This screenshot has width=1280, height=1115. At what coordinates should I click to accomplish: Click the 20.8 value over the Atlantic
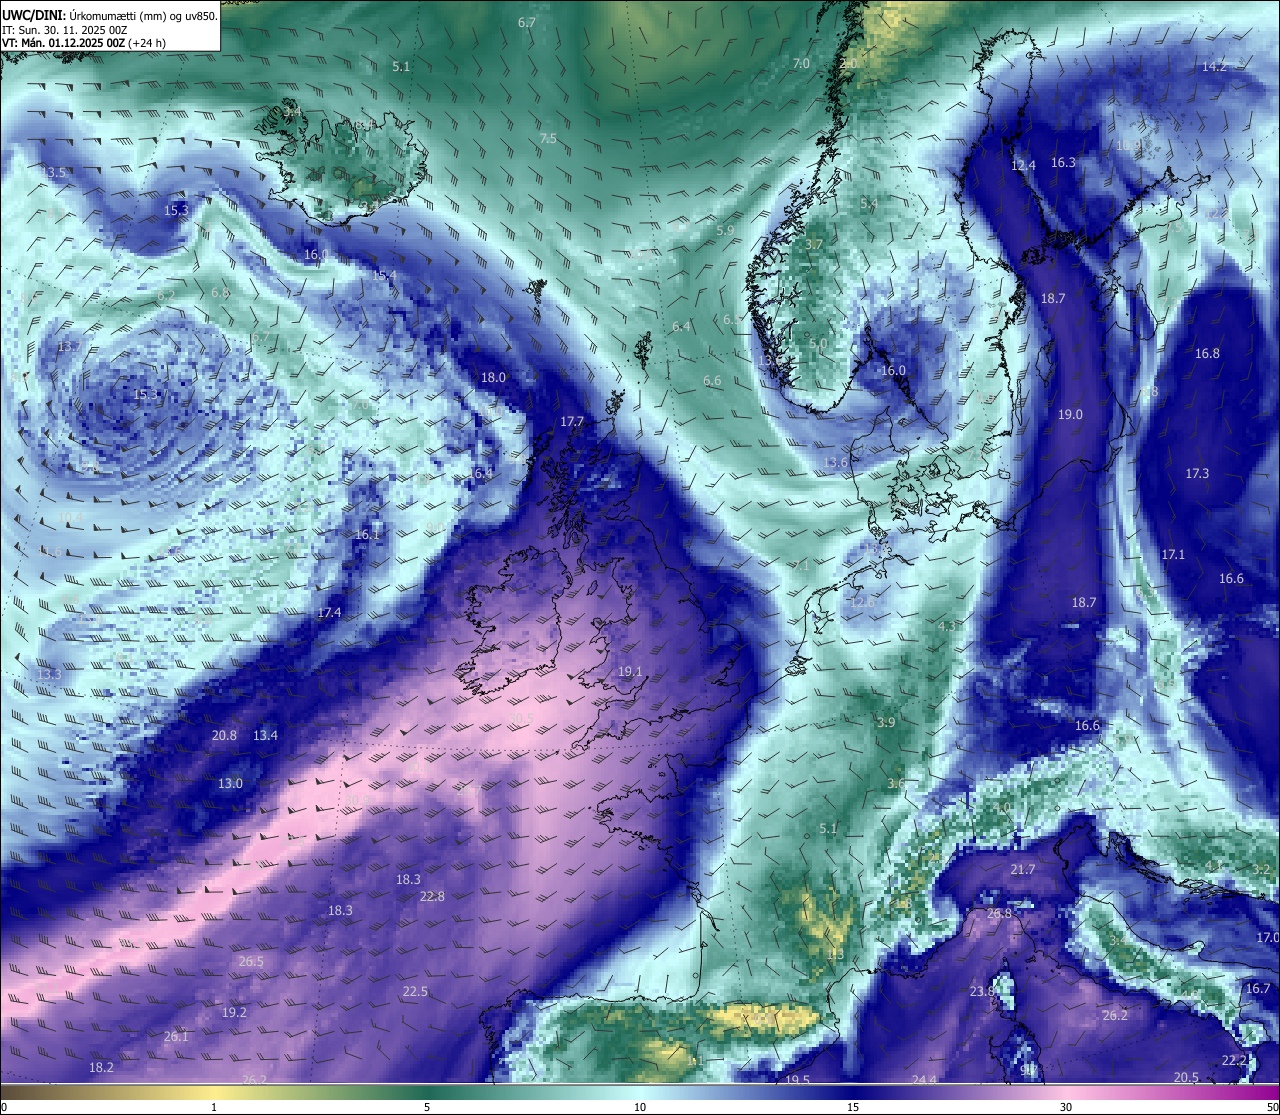[224, 735]
